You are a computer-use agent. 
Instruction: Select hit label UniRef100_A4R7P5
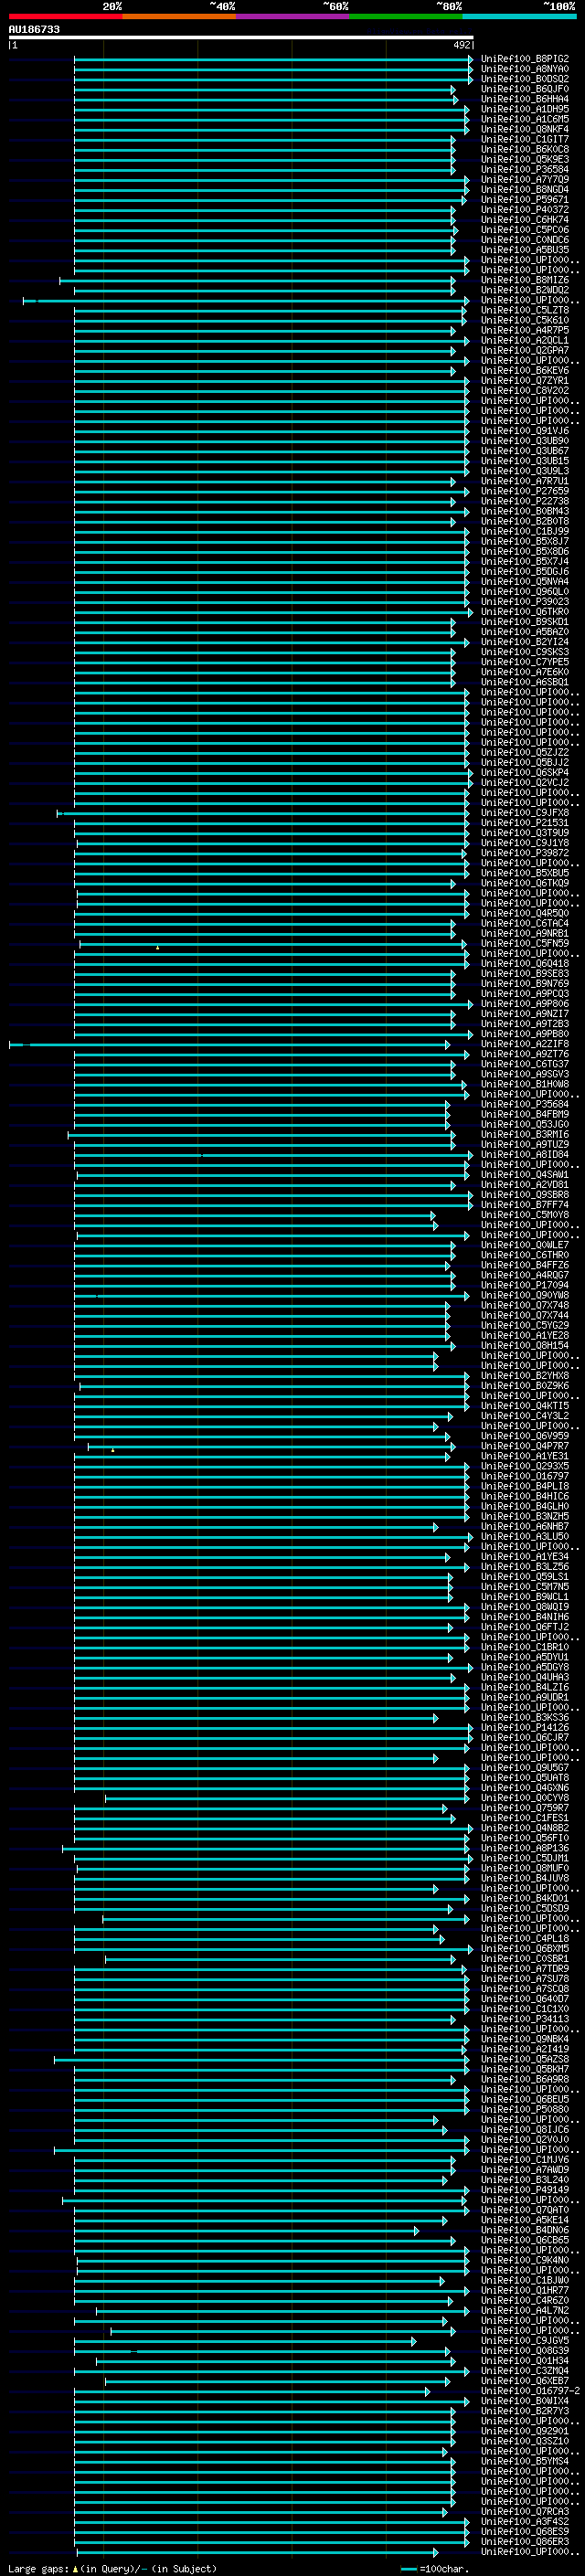click(525, 330)
